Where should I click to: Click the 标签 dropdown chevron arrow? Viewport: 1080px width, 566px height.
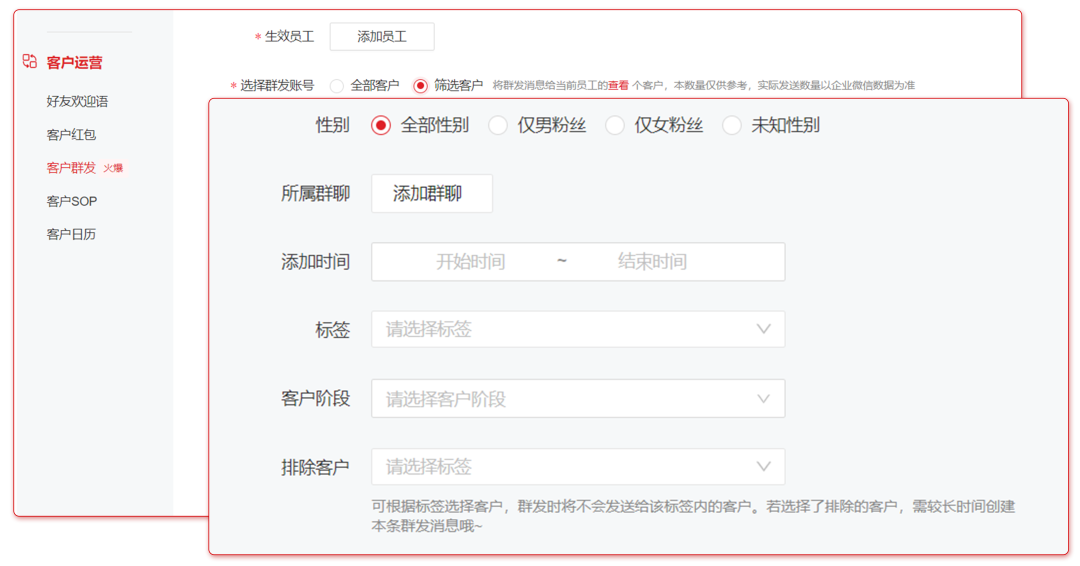764,329
